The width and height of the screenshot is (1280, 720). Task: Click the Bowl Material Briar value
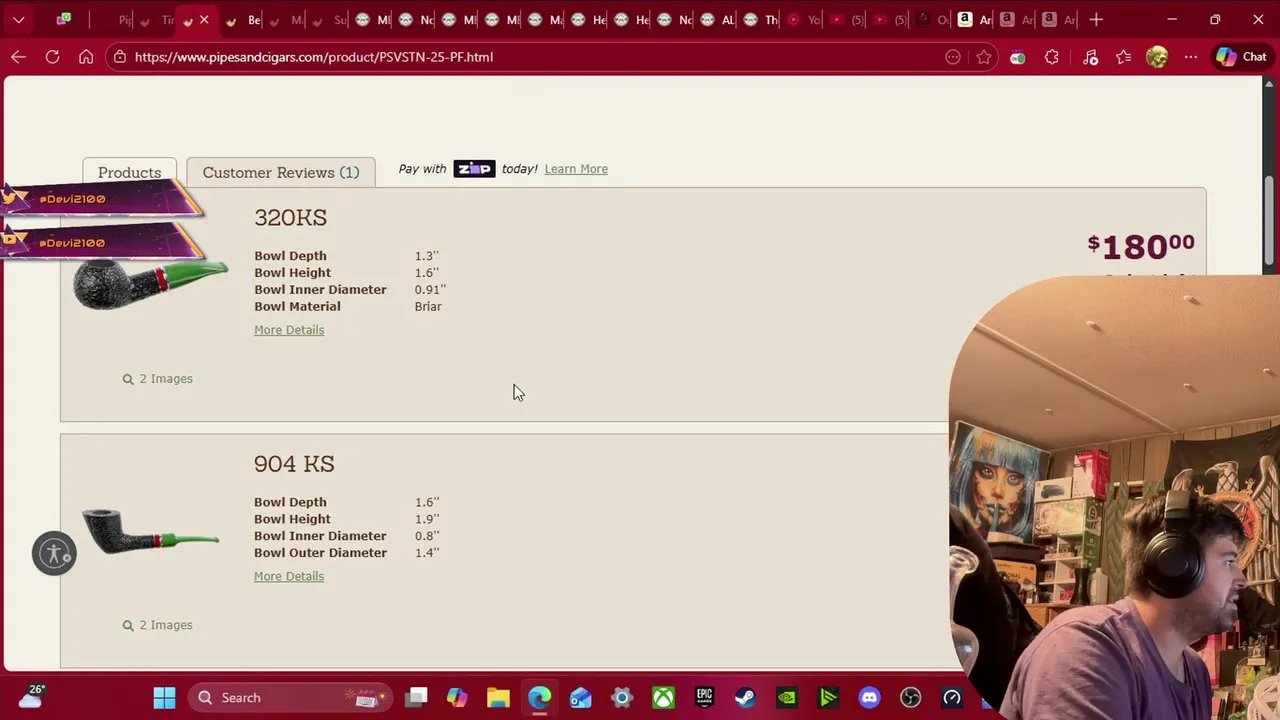[428, 307]
